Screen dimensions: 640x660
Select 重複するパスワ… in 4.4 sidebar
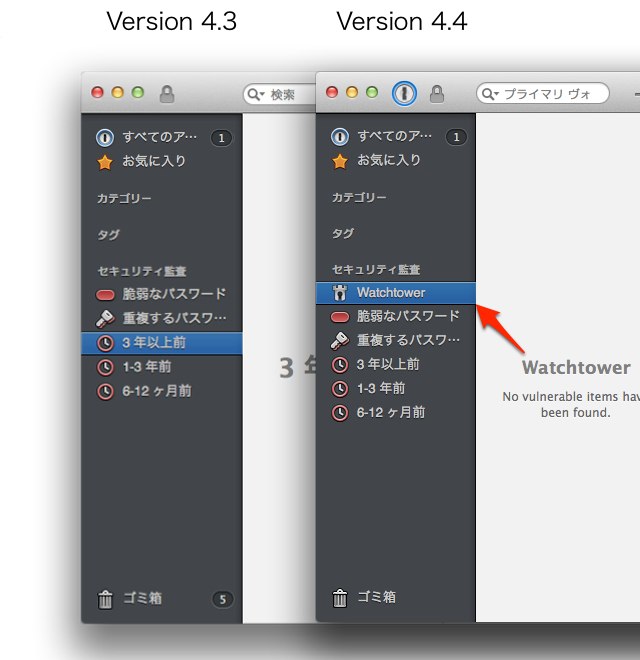click(x=396, y=340)
